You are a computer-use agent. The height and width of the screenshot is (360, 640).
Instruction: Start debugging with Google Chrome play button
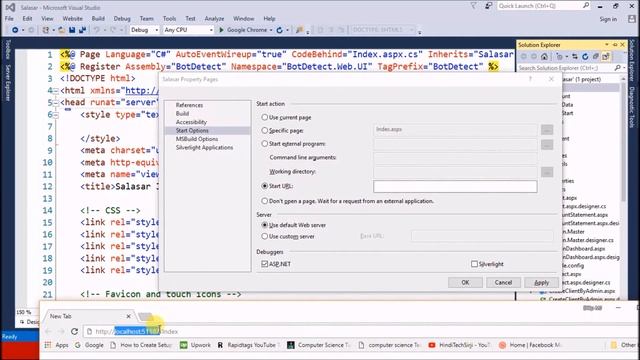pyautogui.click(x=244, y=30)
